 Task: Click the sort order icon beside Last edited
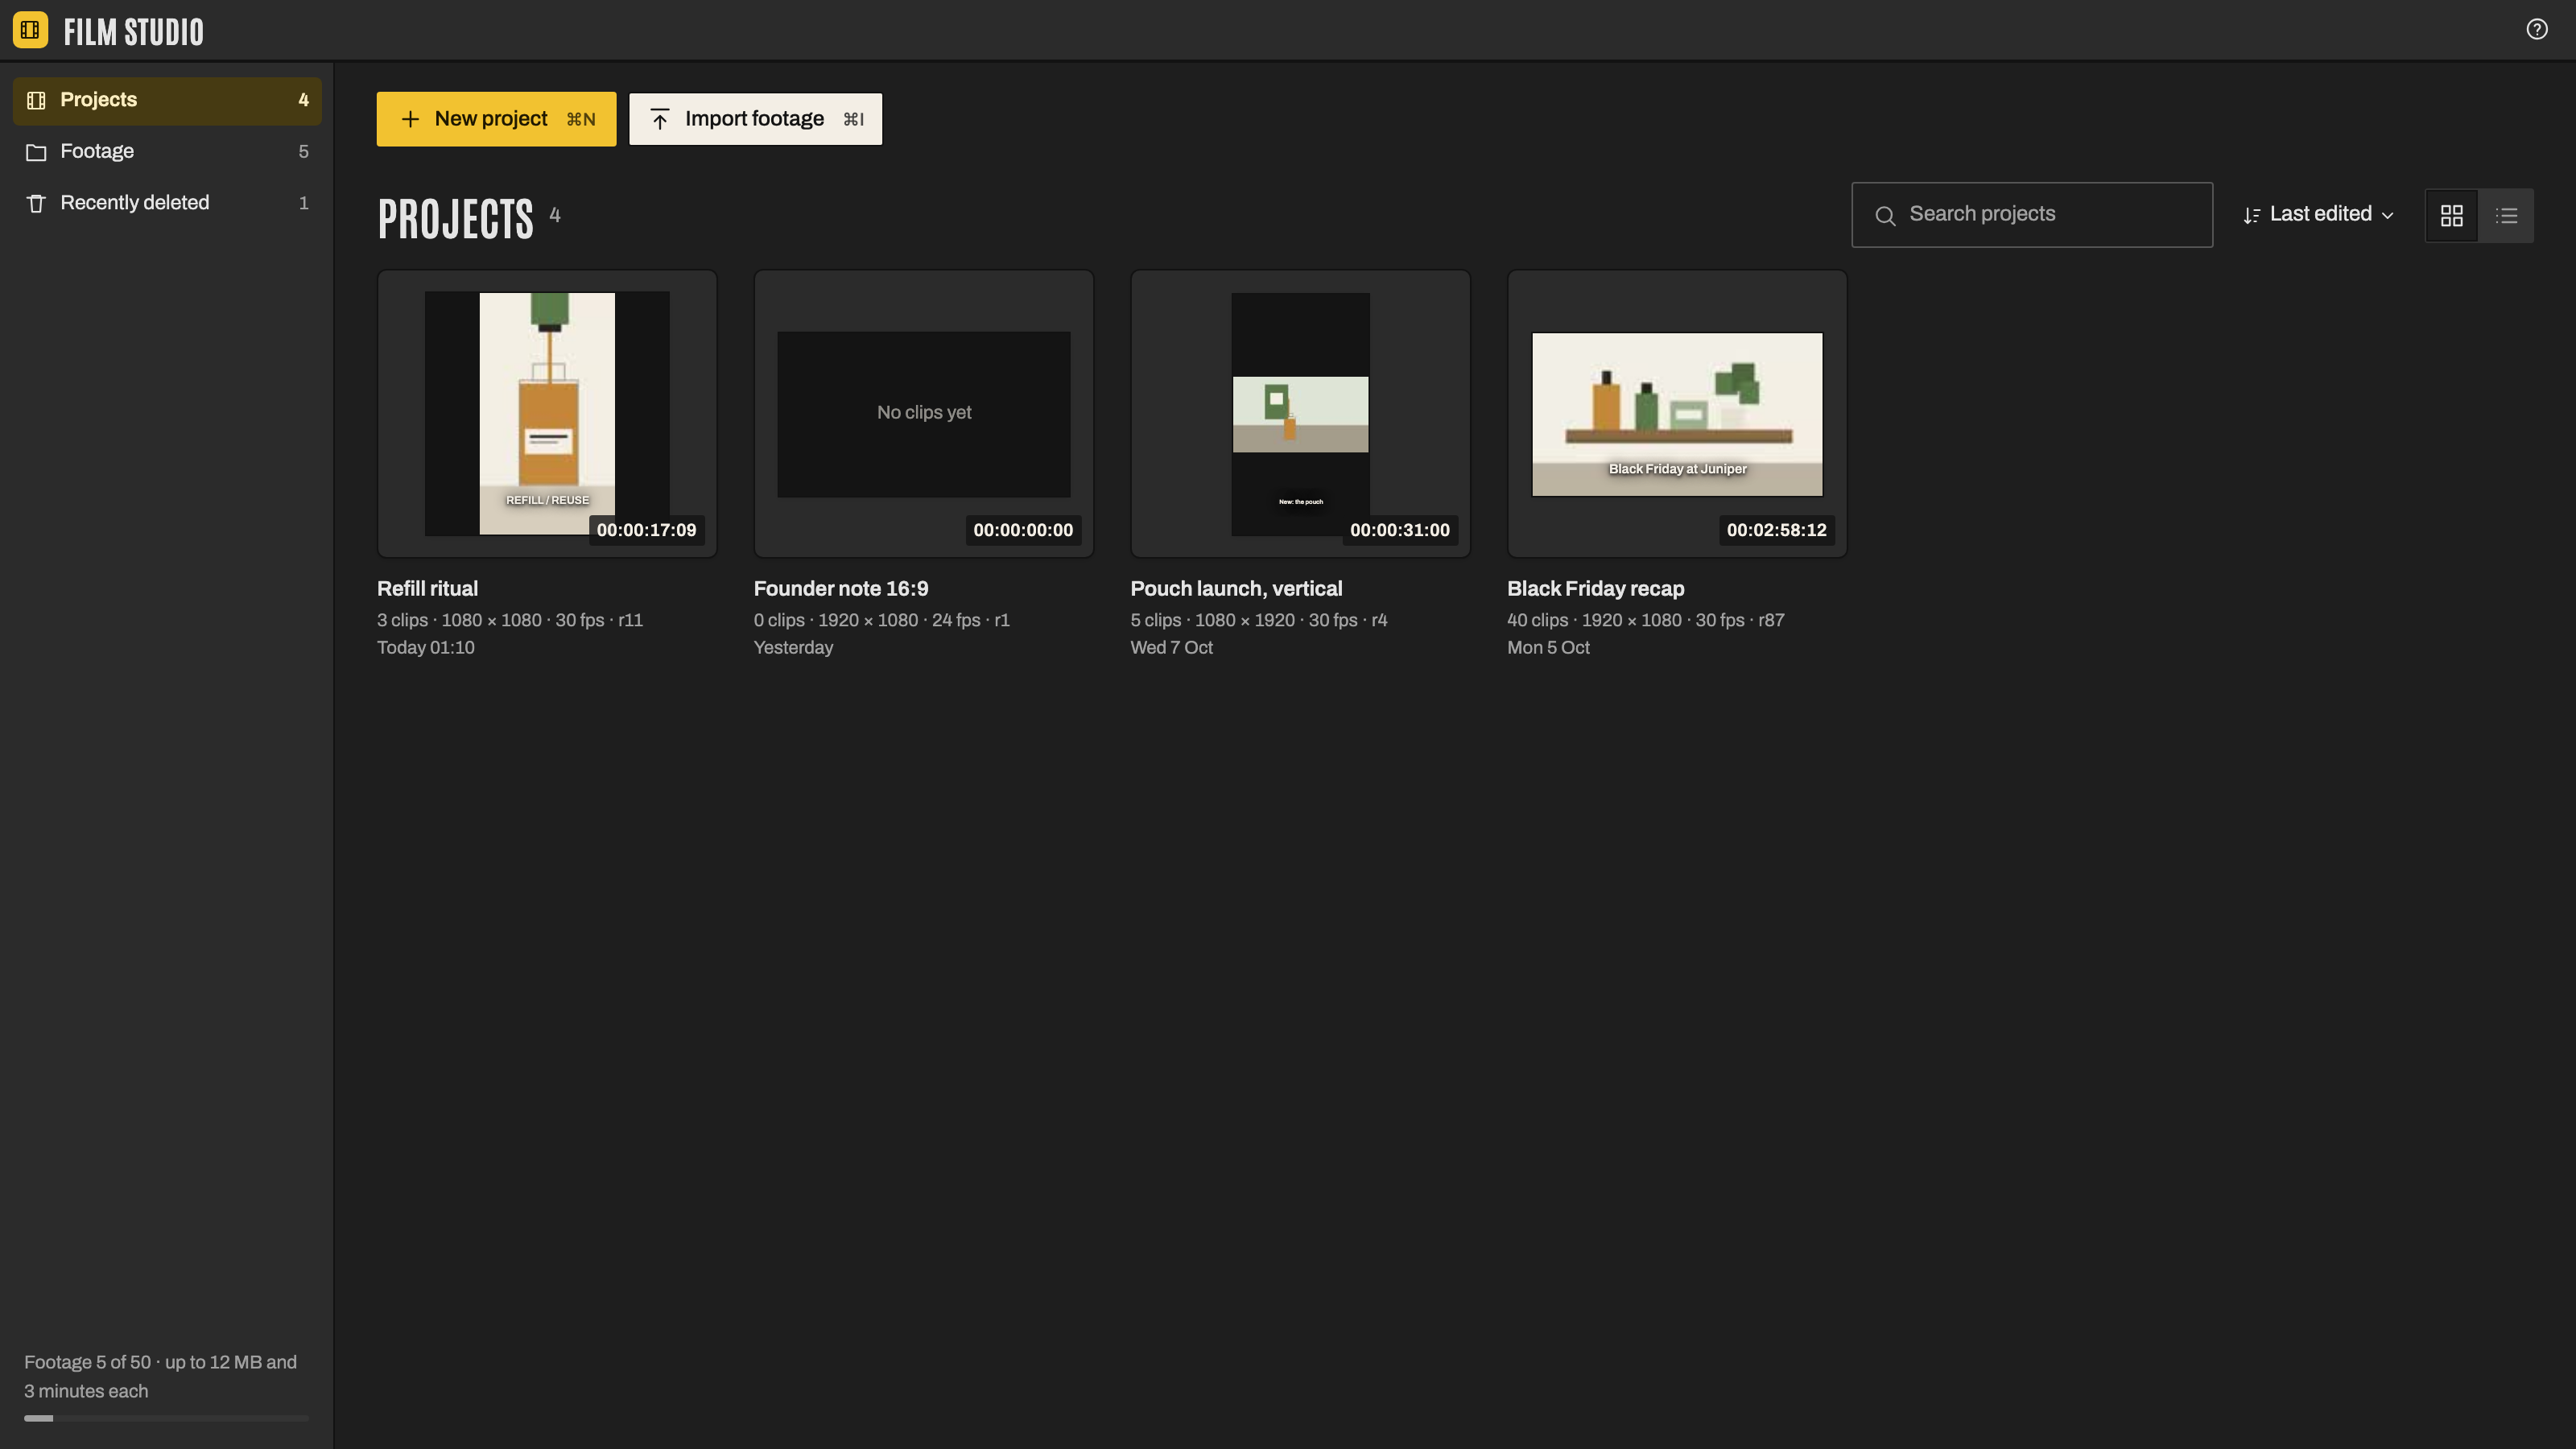2251,215
